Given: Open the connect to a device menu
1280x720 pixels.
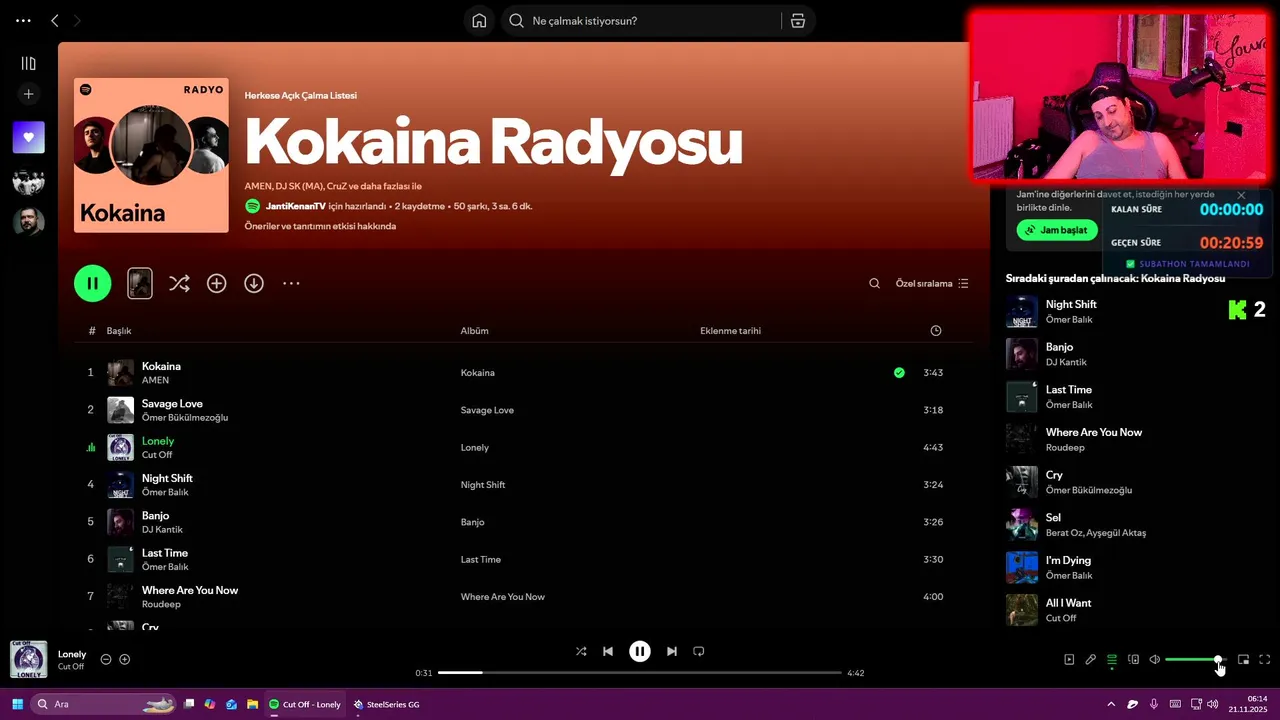Looking at the screenshot, I should pyautogui.click(x=1133, y=659).
